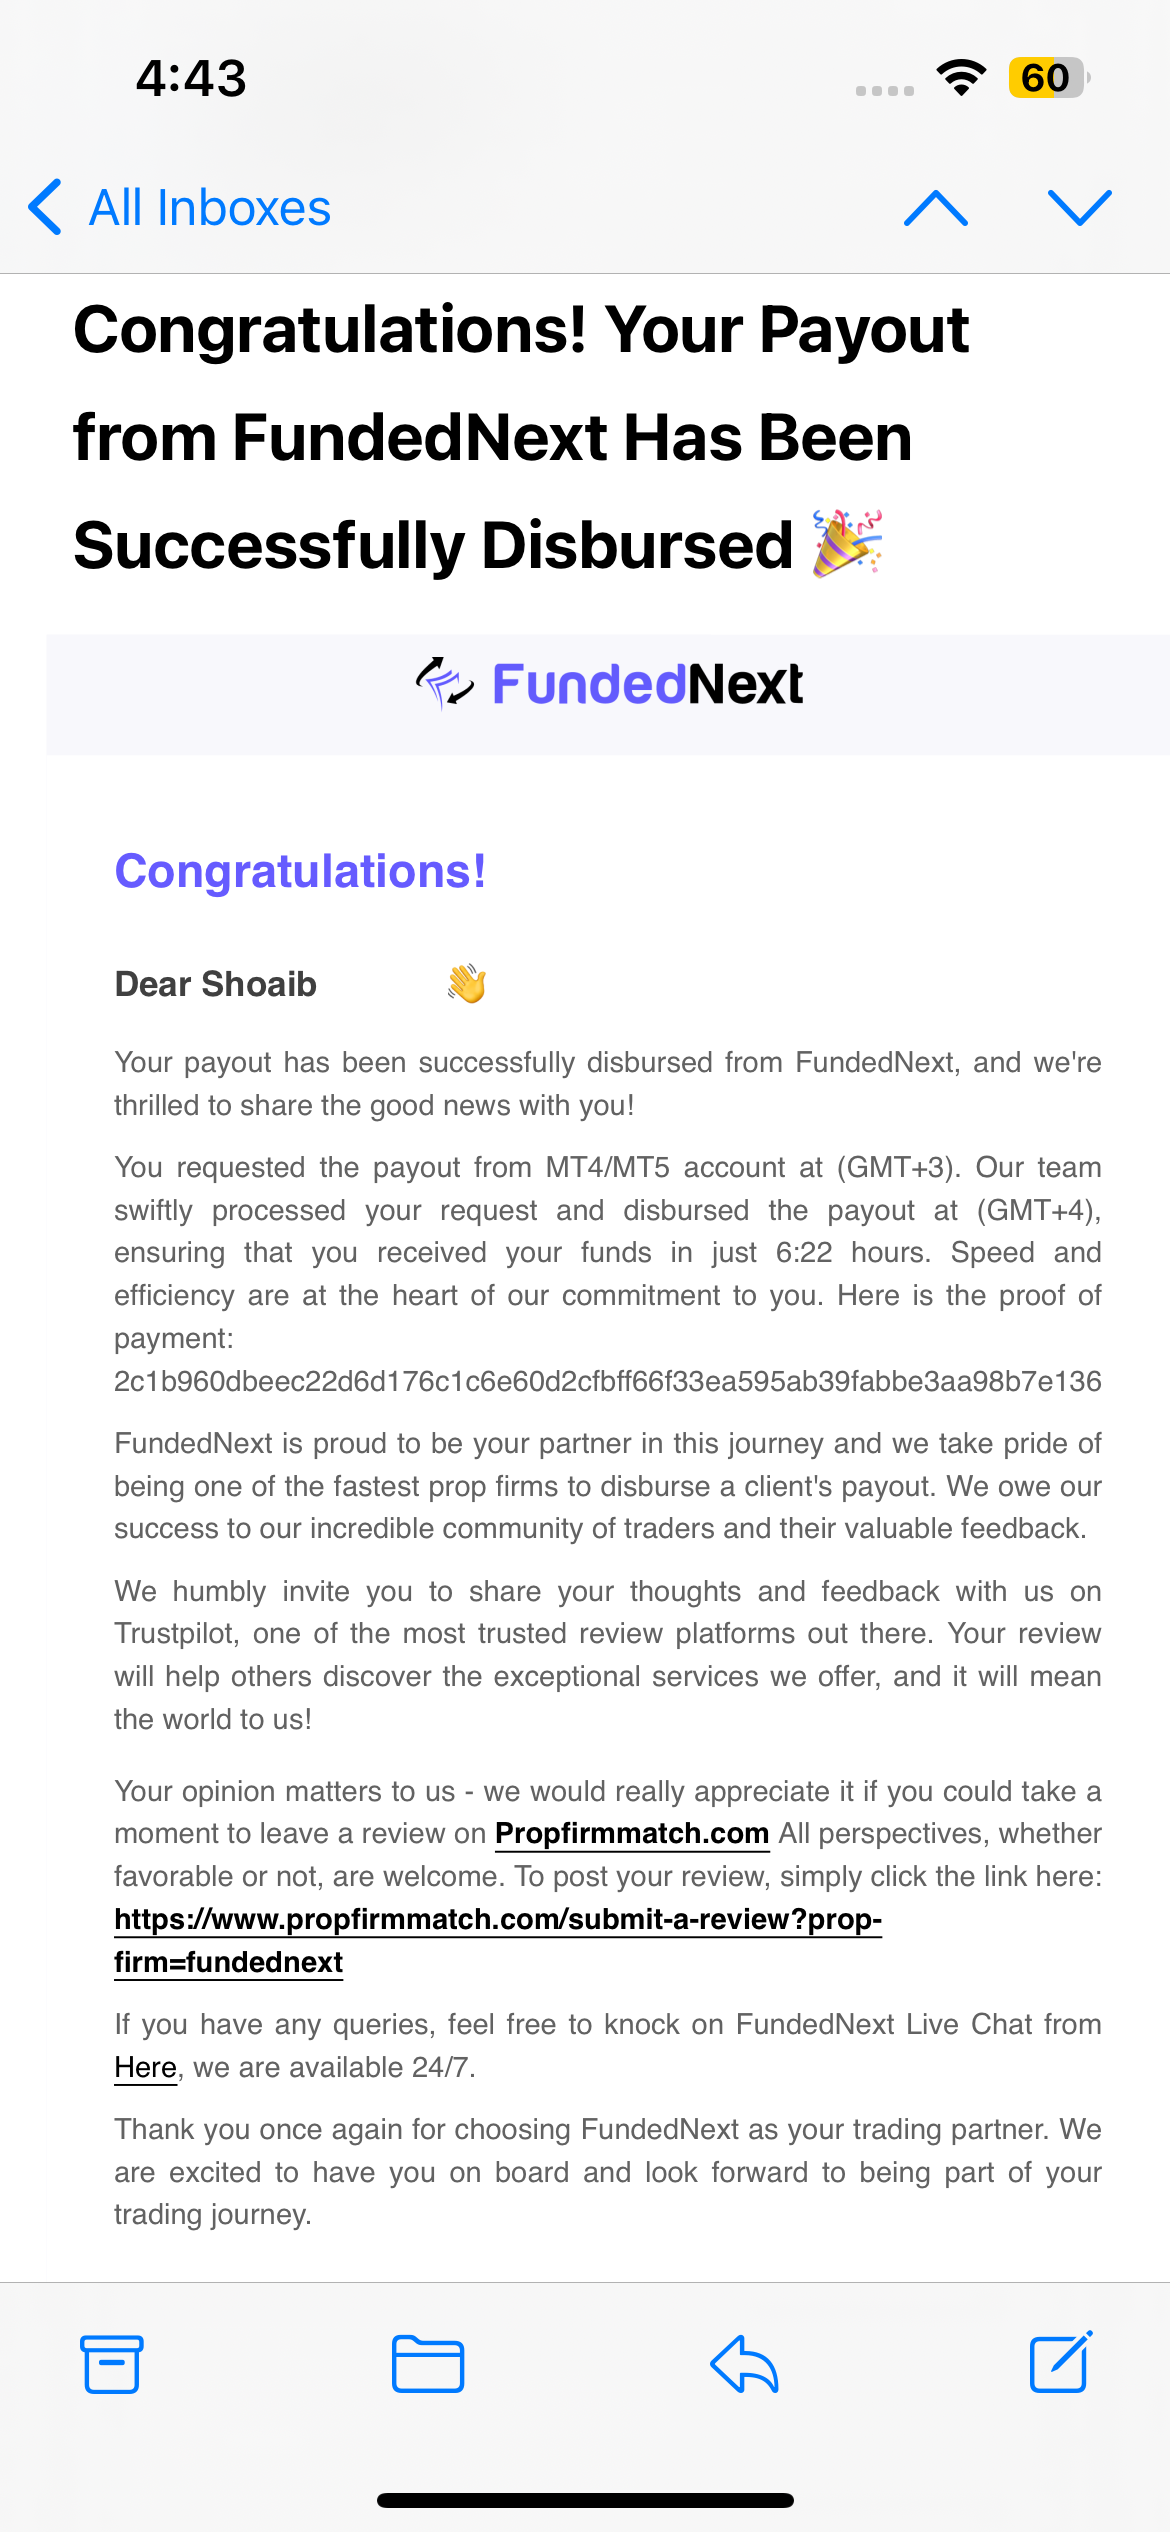This screenshot has height=2532, width=1170.
Task: Open the propfirmmatch submit-a-review URL
Action: [498, 1941]
